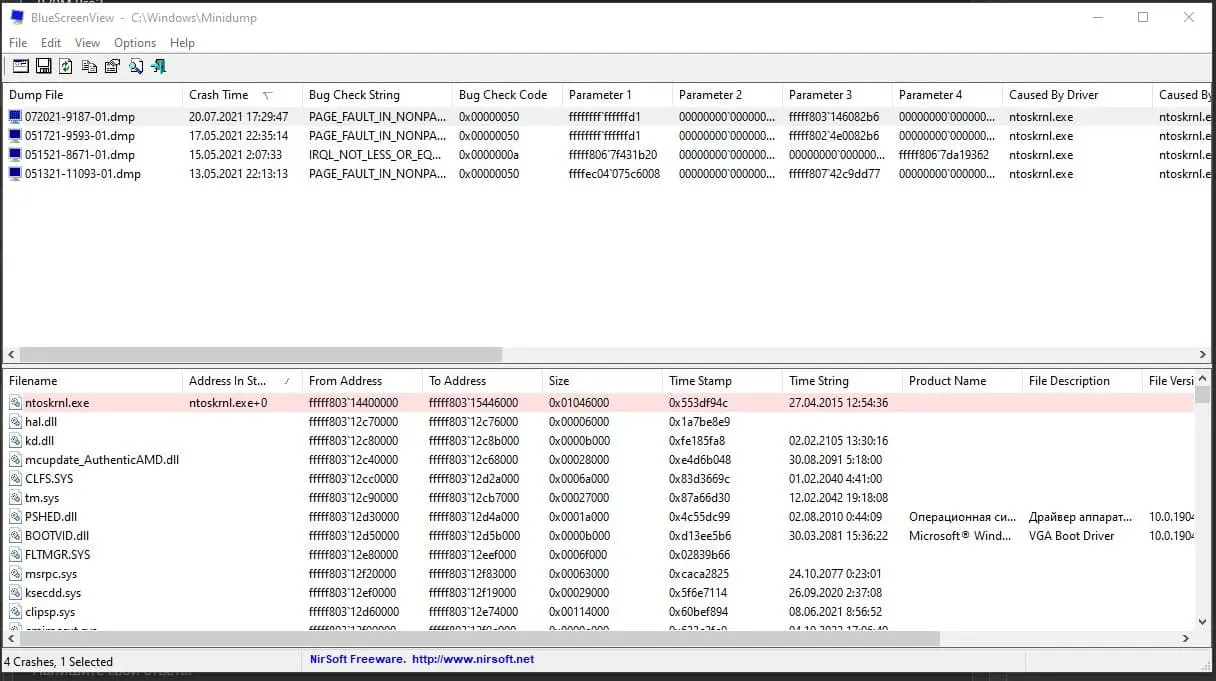Click upper pane horizontal scrollbar thumb
This screenshot has width=1216, height=681.
click(x=260, y=354)
